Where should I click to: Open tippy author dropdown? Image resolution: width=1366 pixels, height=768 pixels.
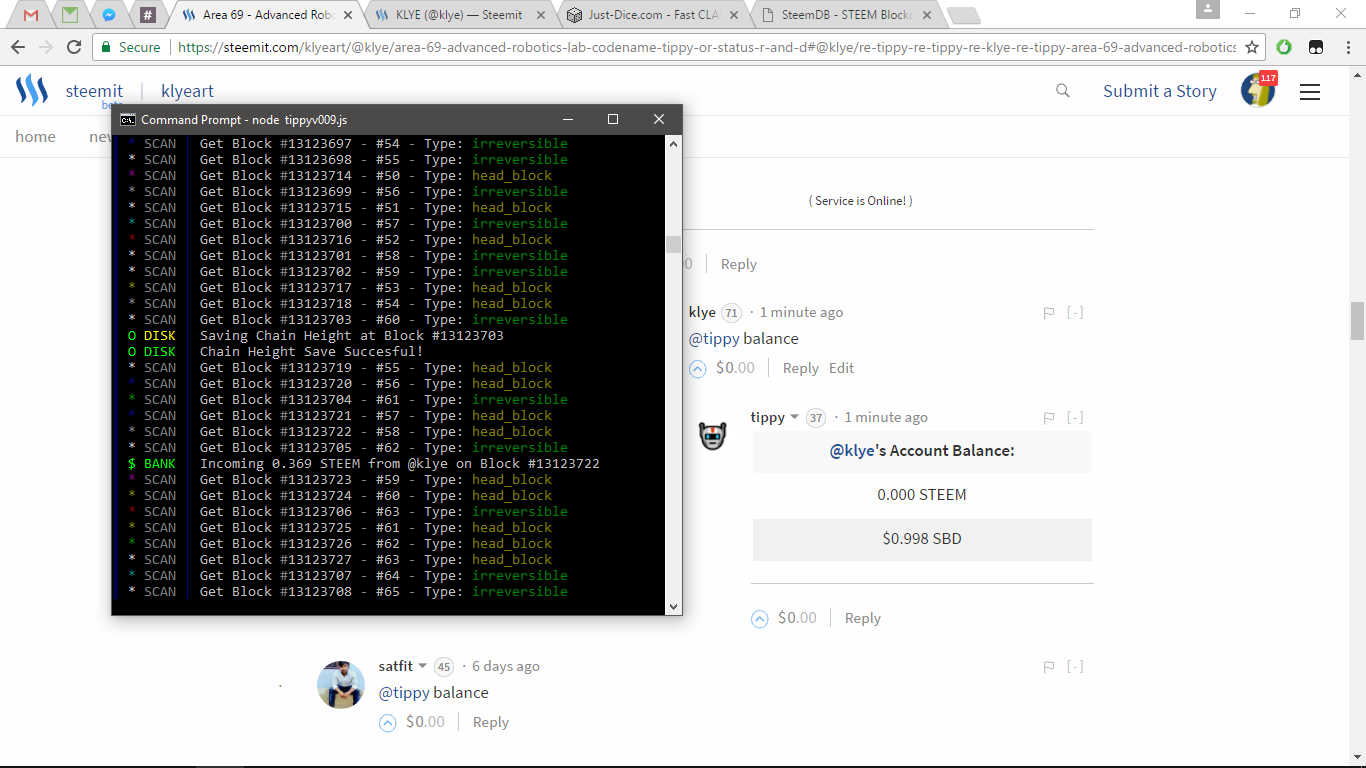pyautogui.click(x=775, y=417)
